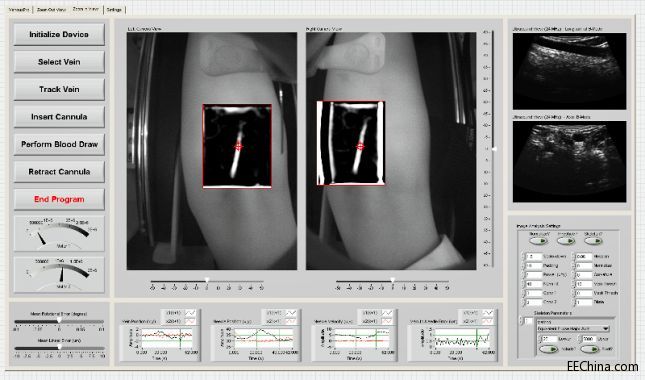Start the Select Vein step

click(x=59, y=62)
